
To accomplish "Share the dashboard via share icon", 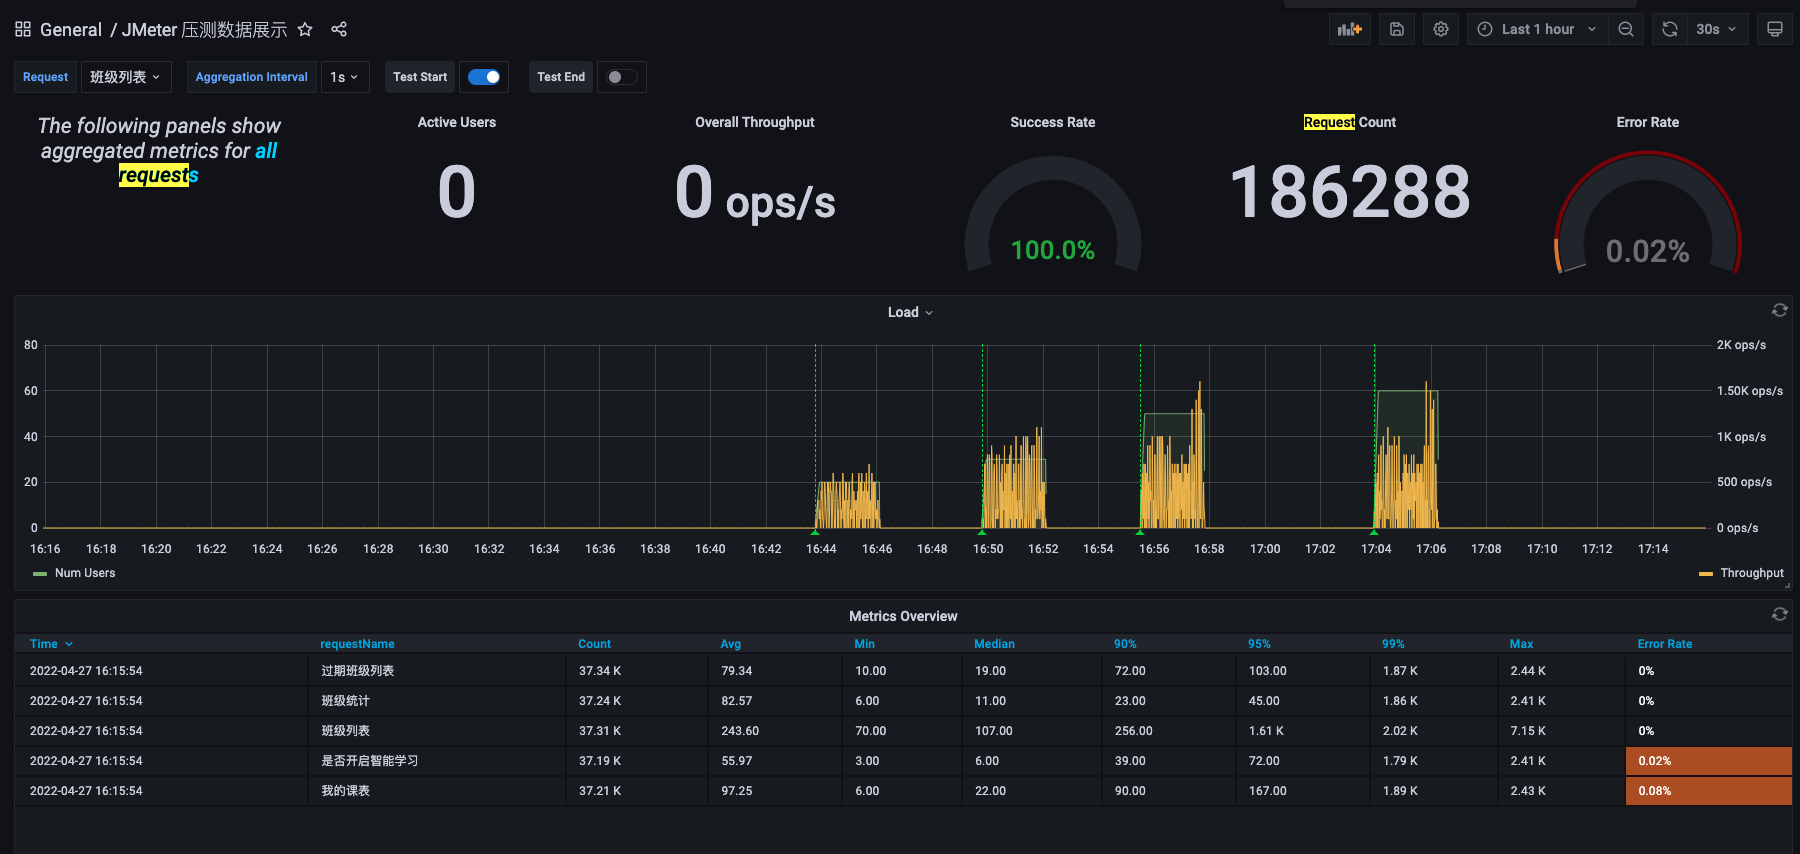I will (339, 29).
